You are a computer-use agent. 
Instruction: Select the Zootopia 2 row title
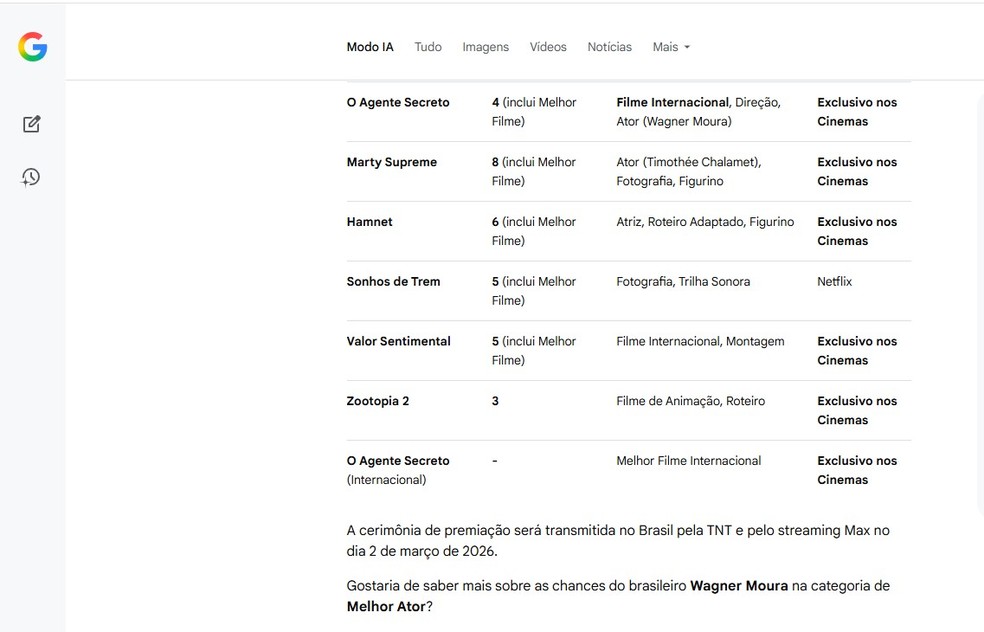[378, 402]
